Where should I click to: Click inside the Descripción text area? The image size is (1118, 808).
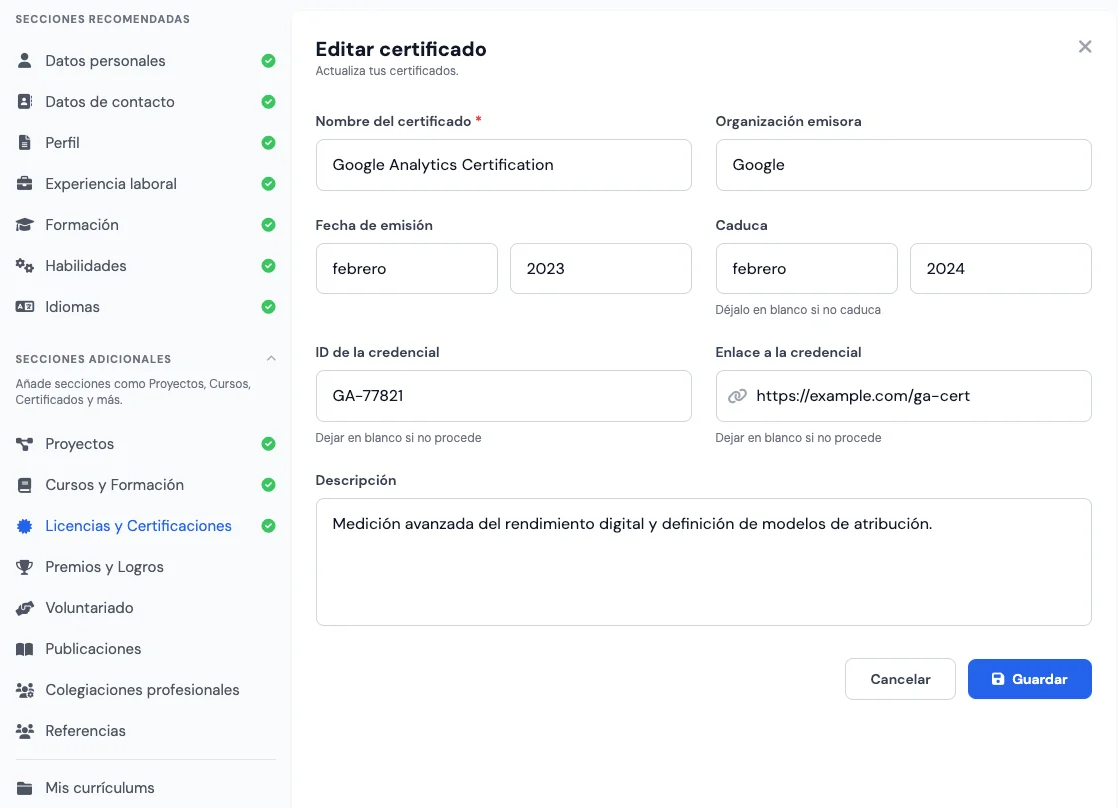pos(704,562)
